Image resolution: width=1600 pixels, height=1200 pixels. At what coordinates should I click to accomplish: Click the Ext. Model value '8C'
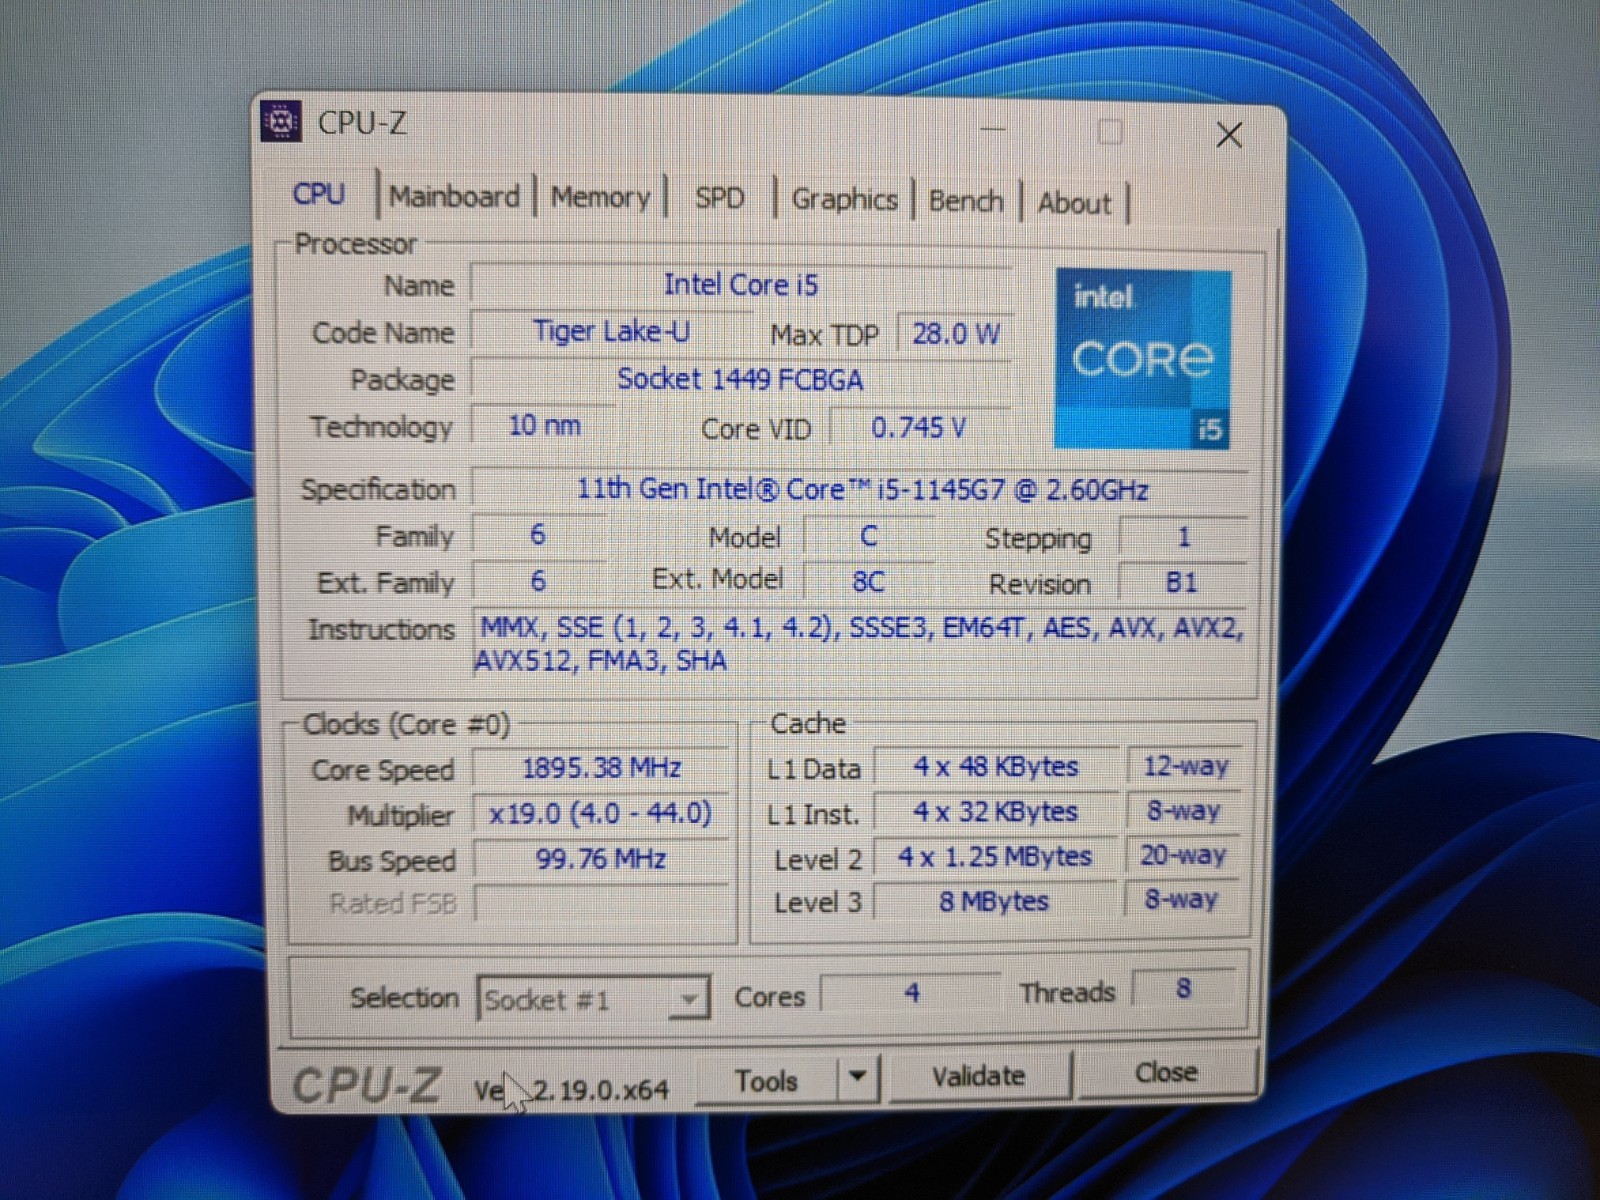(869, 582)
